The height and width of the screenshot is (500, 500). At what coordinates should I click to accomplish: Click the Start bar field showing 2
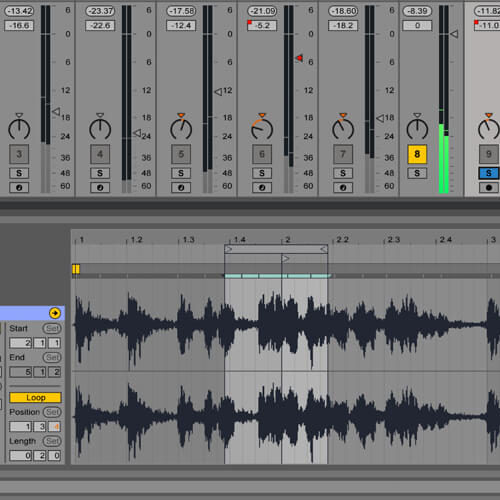[x=21, y=343]
